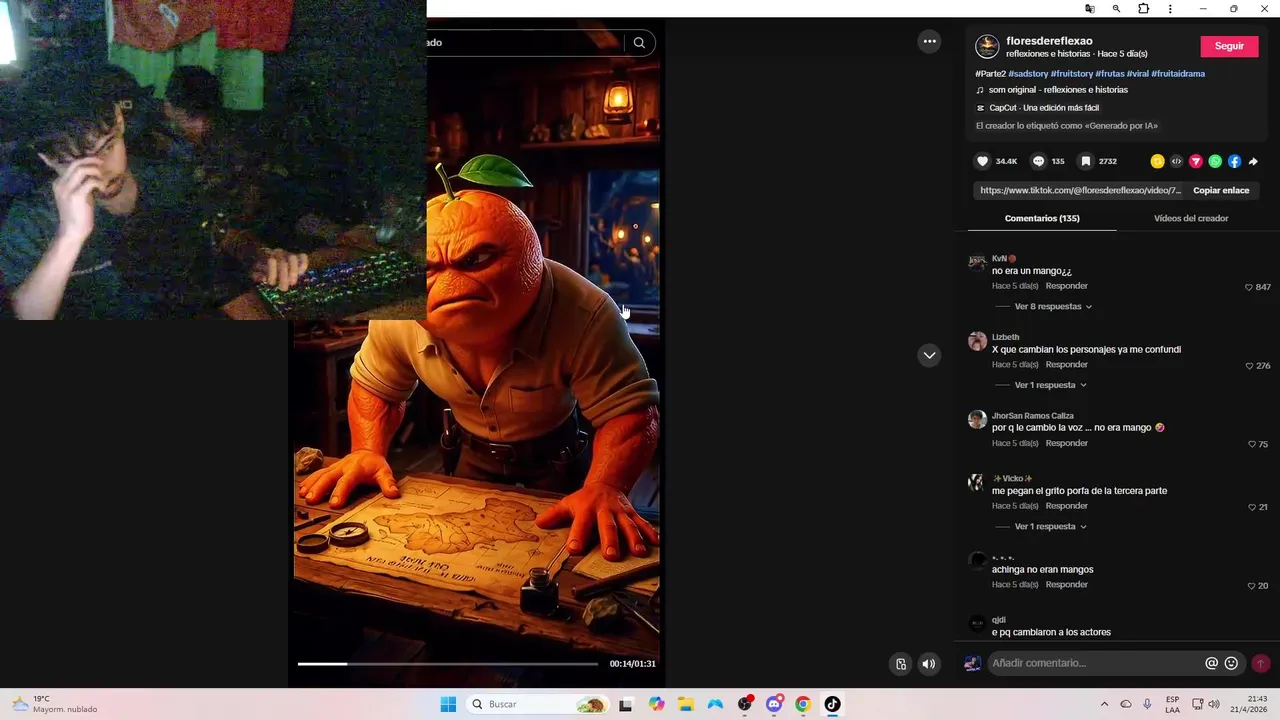Click the video URL text field
The width and height of the screenshot is (1280, 720).
pos(1080,190)
